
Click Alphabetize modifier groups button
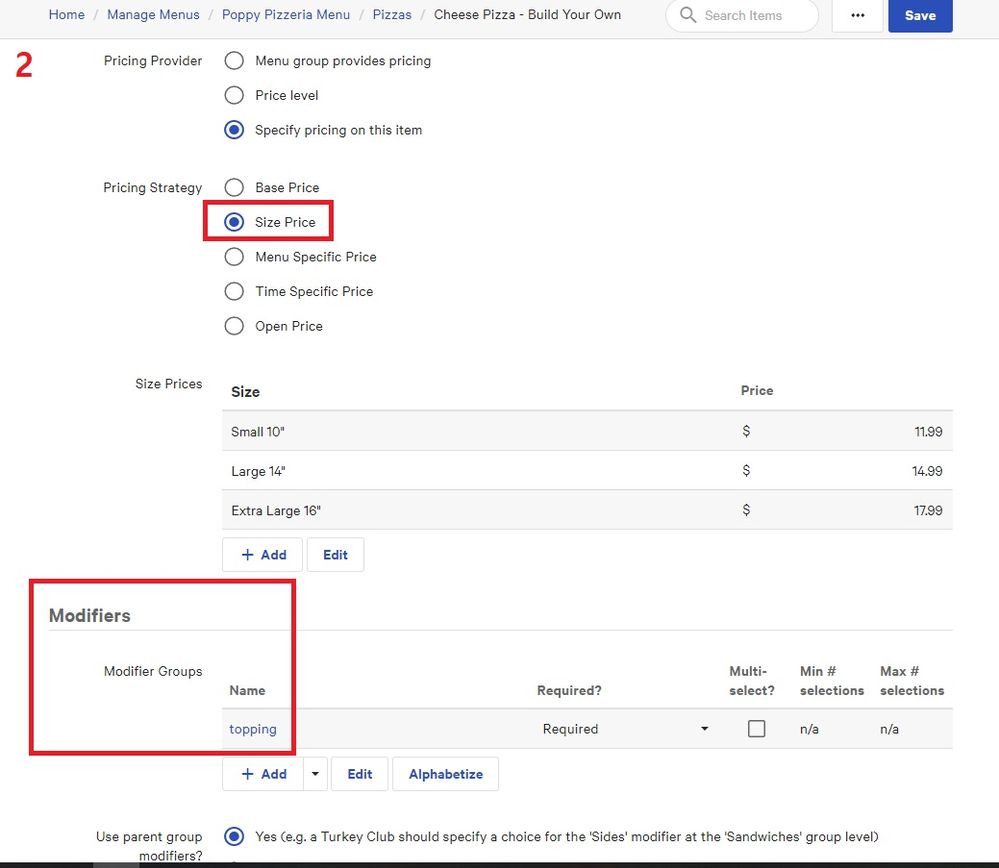click(x=445, y=774)
